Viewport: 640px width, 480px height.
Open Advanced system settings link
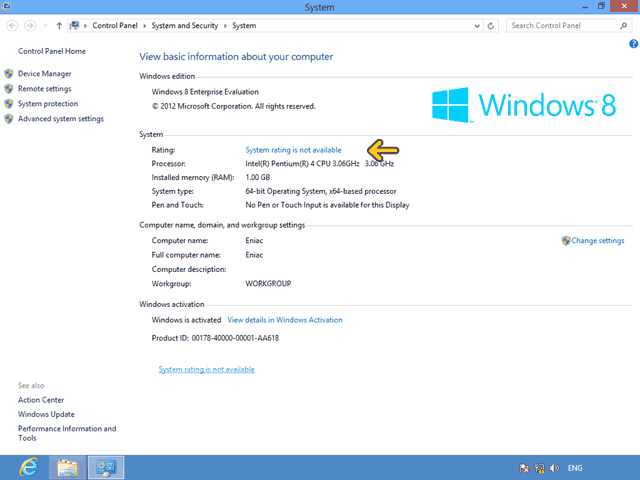click(x=61, y=119)
